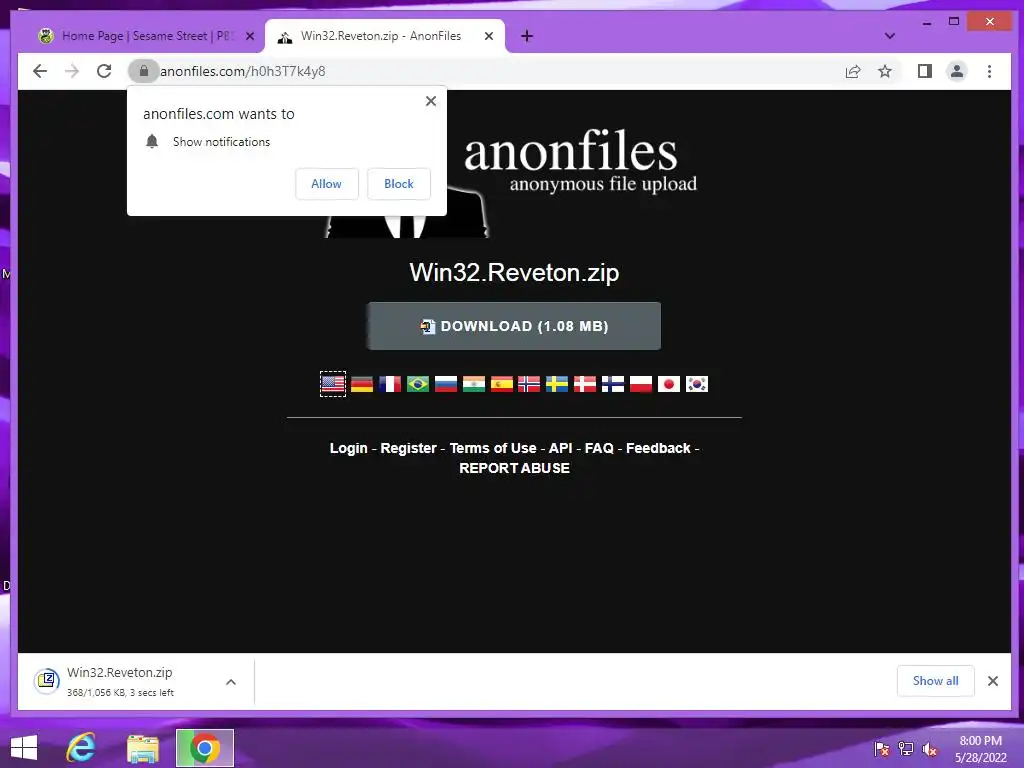Open the muted volume tray icon

point(930,748)
